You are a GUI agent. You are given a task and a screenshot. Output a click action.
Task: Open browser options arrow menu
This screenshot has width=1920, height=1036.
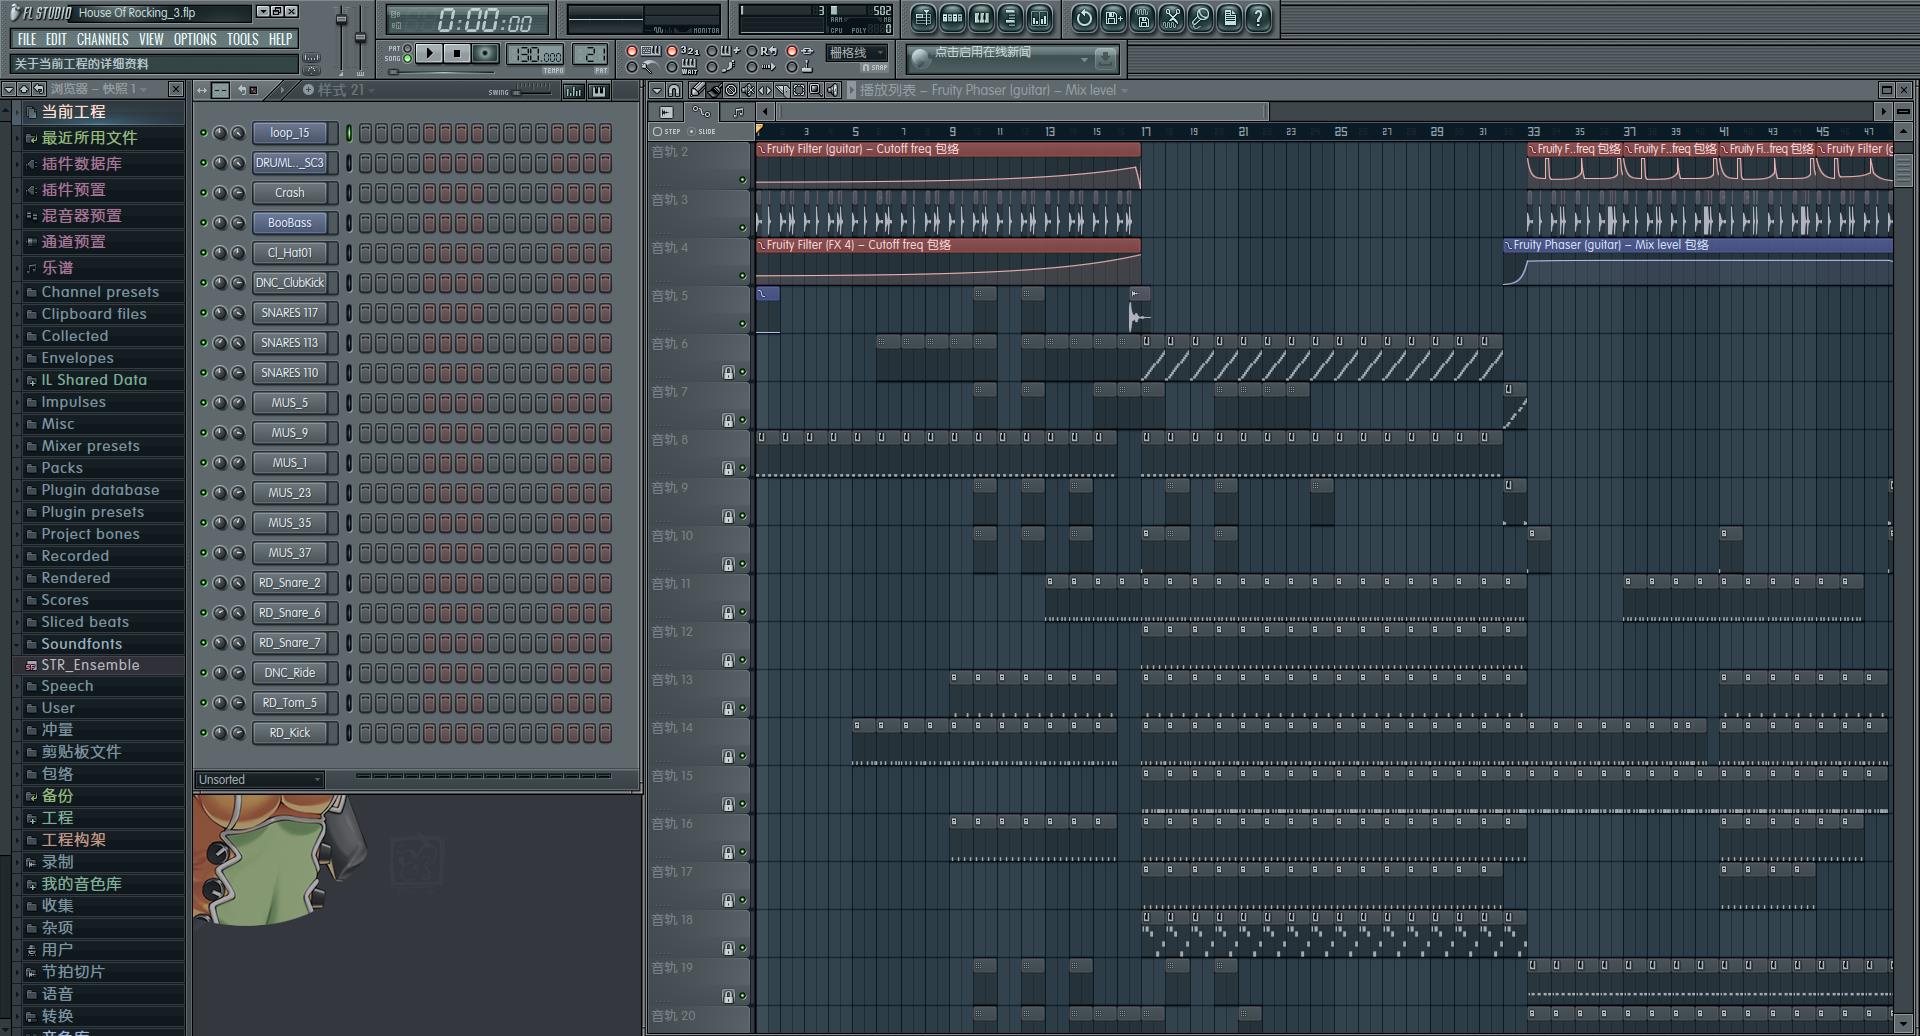9,89
